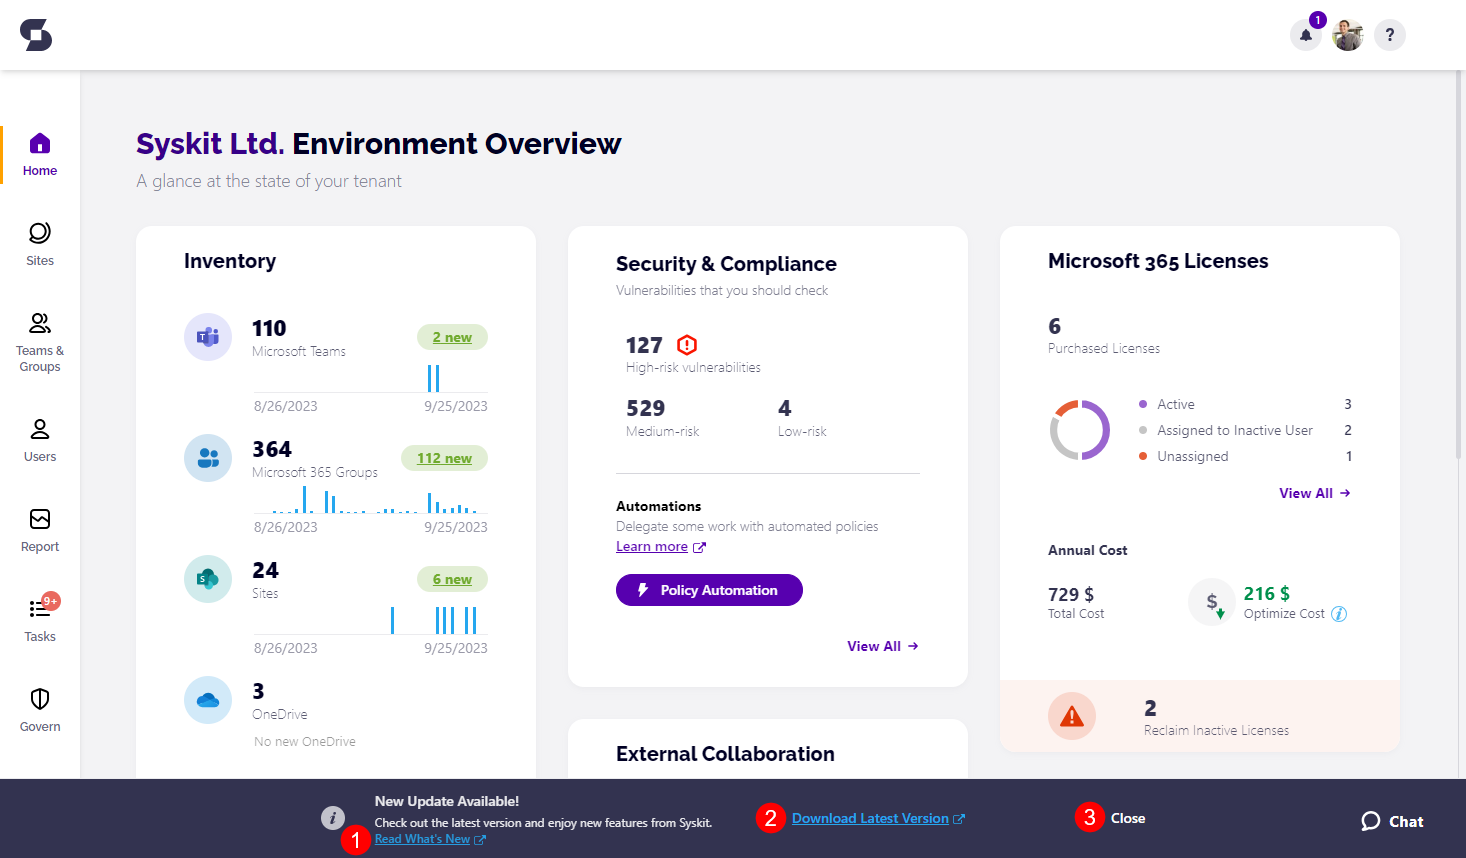The width and height of the screenshot is (1466, 858).
Task: Click the Microsoft Teams inventory icon
Action: click(x=208, y=337)
